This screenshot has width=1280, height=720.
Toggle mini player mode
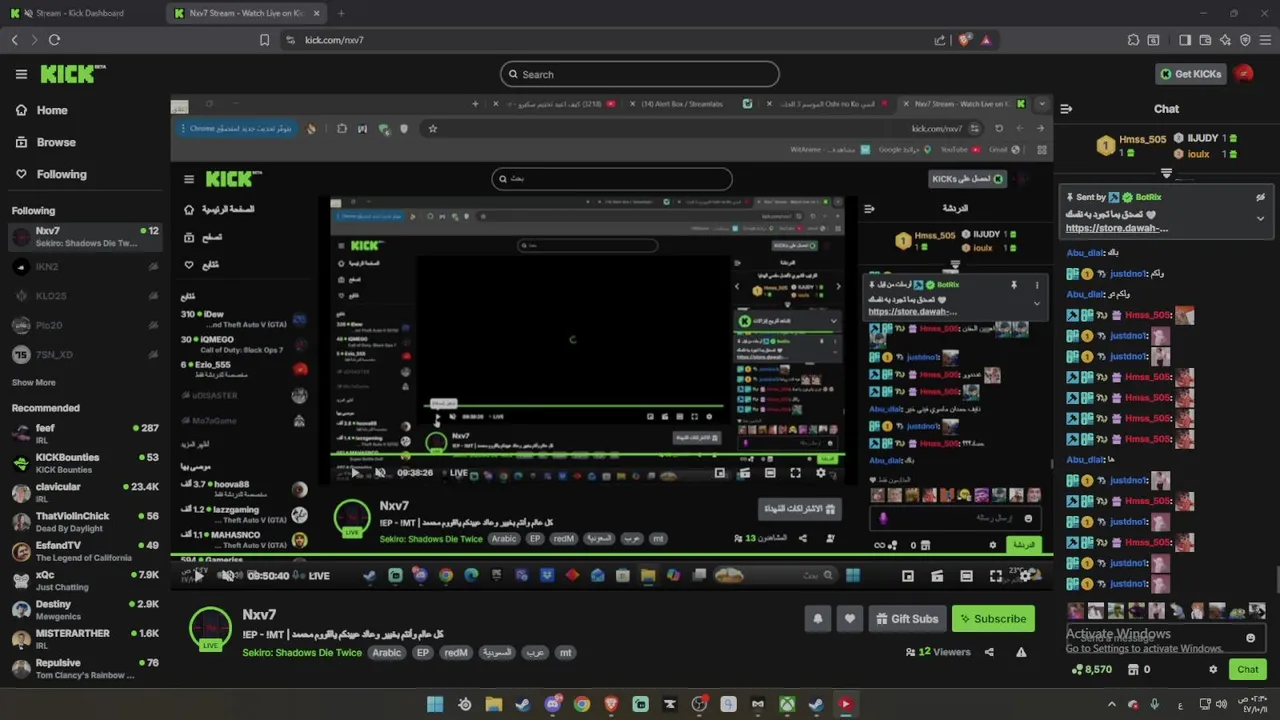[x=908, y=575]
